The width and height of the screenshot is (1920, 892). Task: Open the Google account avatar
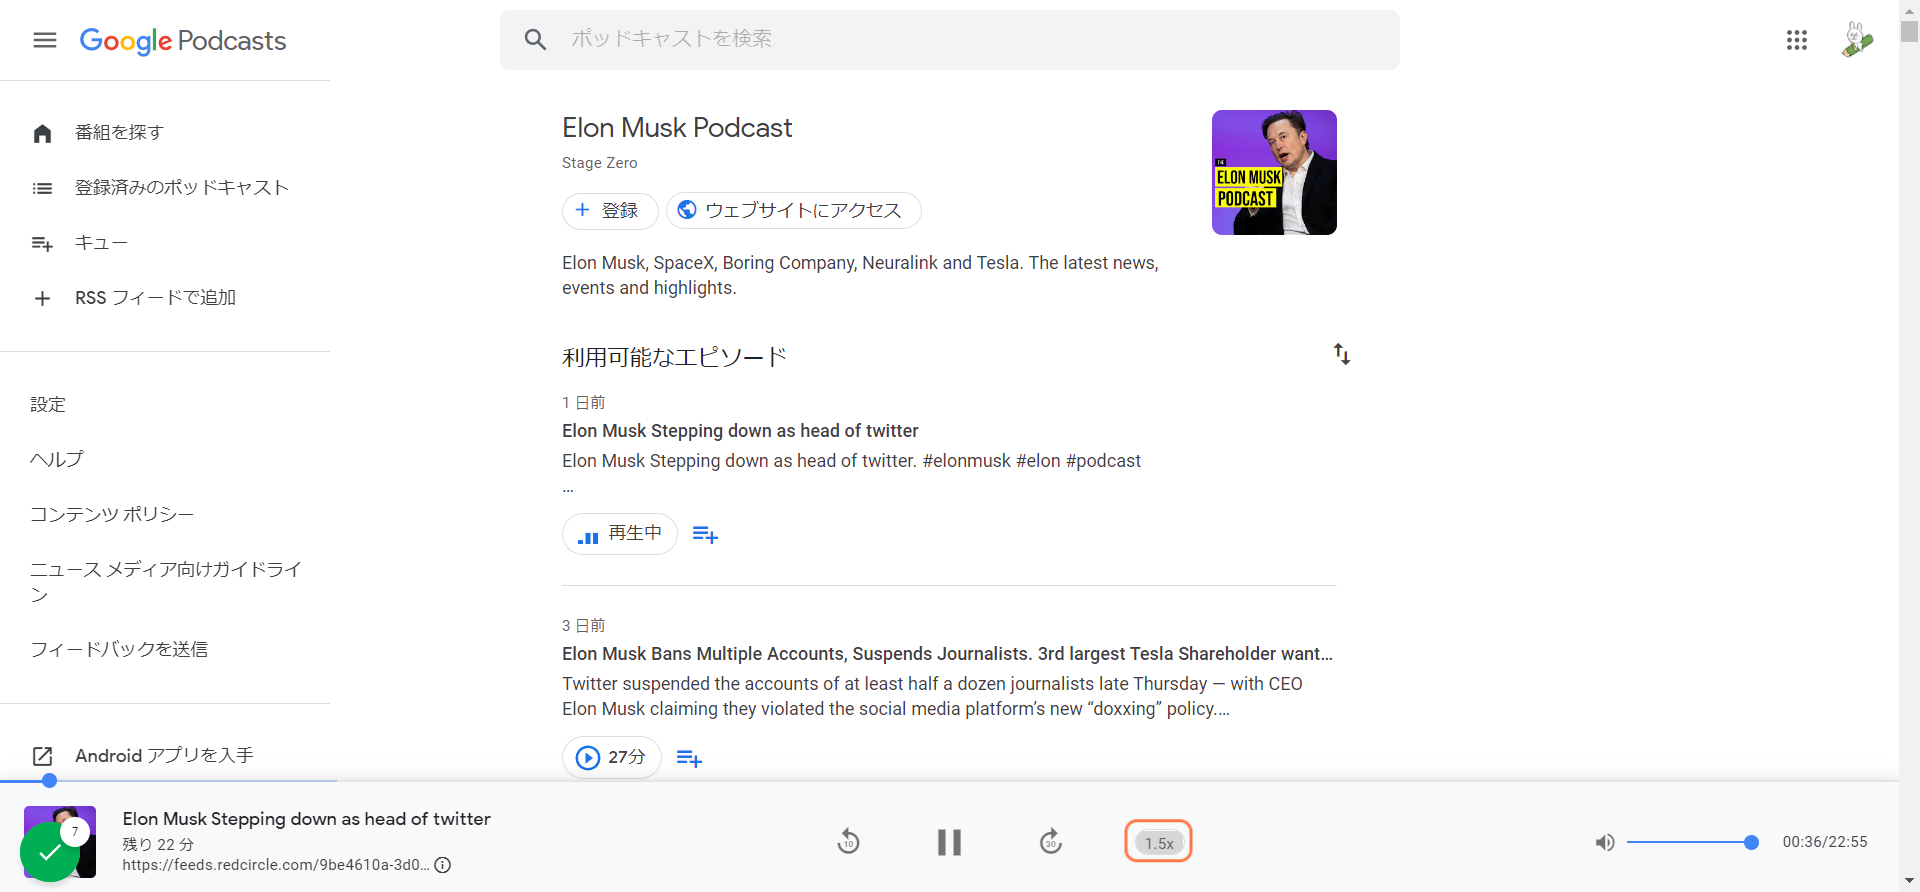[x=1857, y=40]
